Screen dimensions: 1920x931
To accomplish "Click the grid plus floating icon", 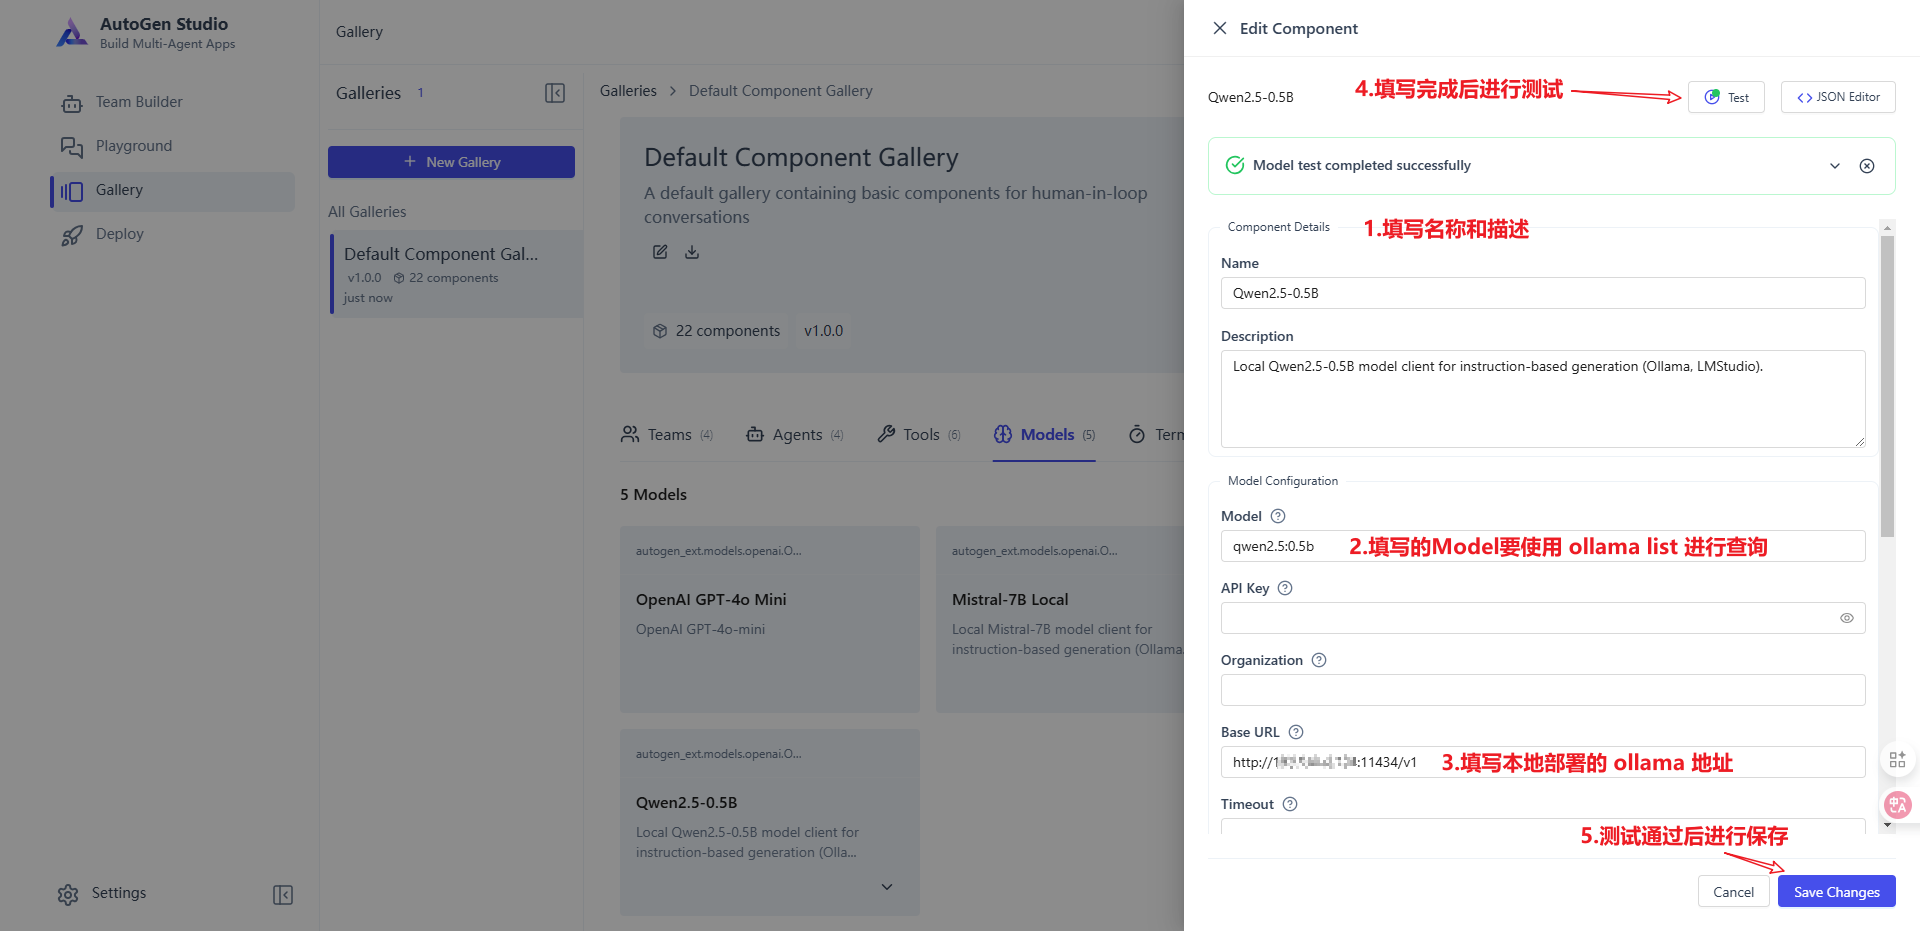I will [x=1897, y=760].
